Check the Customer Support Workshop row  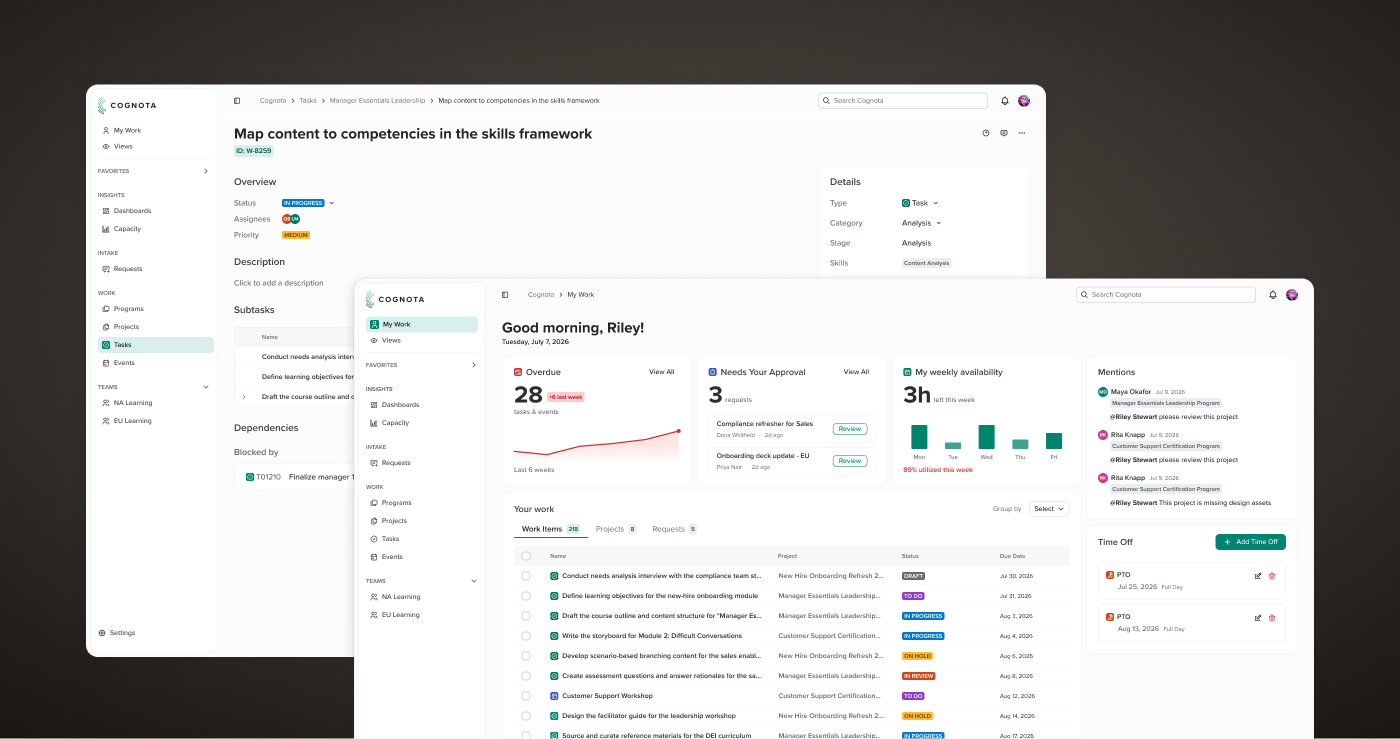(526, 696)
